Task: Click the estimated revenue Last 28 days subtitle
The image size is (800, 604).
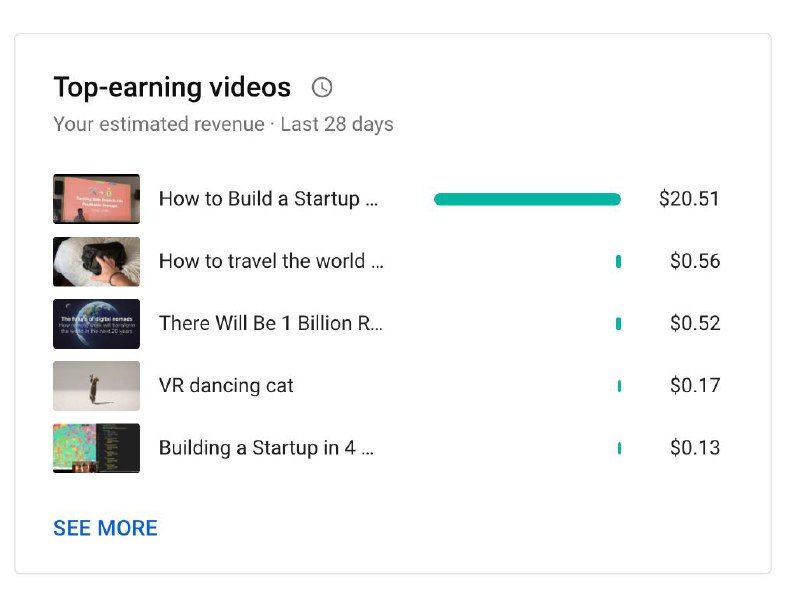Action: coord(223,125)
